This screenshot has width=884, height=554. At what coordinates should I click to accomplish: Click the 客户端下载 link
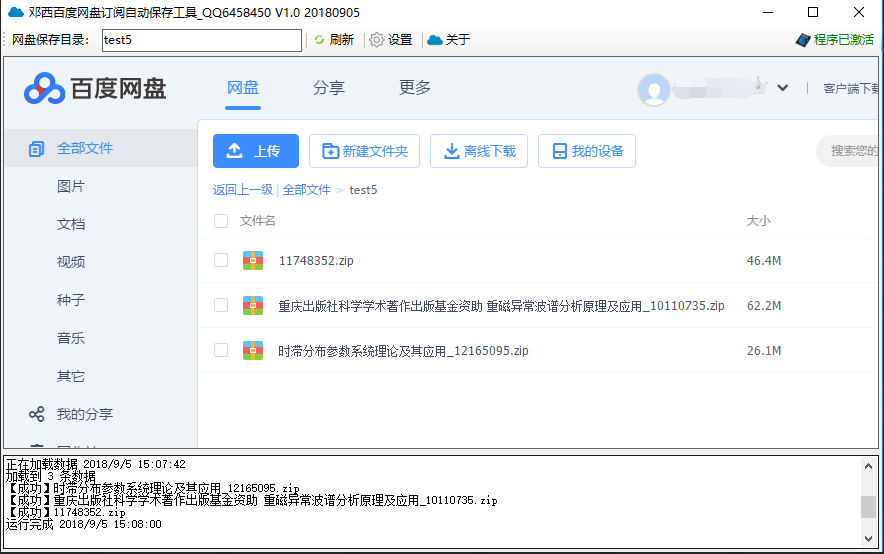pyautogui.click(x=851, y=88)
